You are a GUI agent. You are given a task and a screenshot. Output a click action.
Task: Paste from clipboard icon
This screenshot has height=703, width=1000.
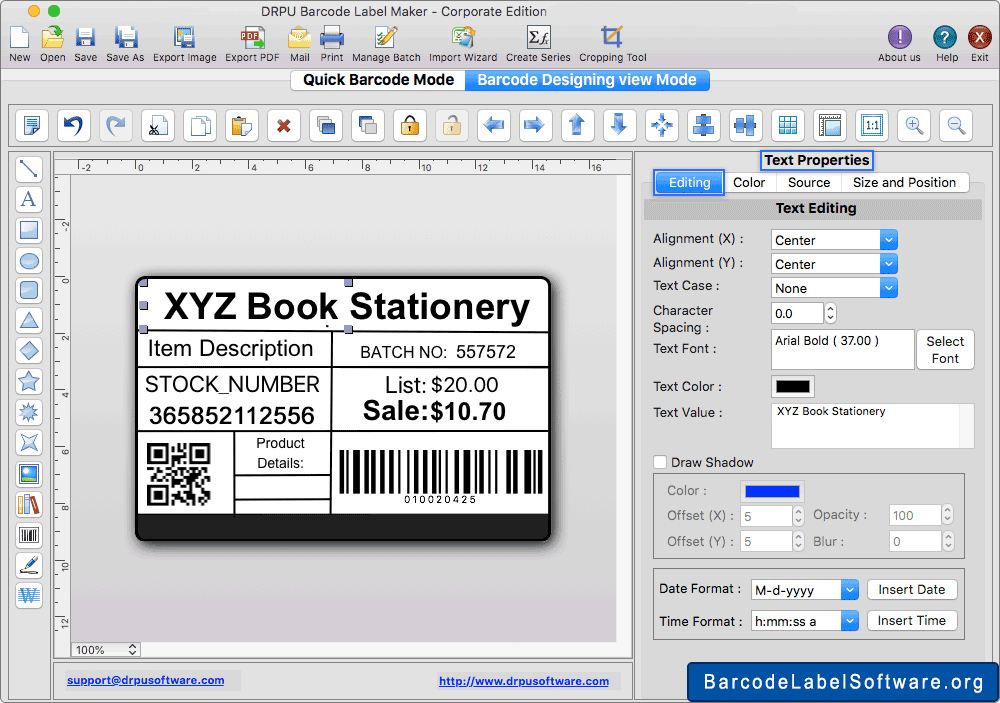242,125
